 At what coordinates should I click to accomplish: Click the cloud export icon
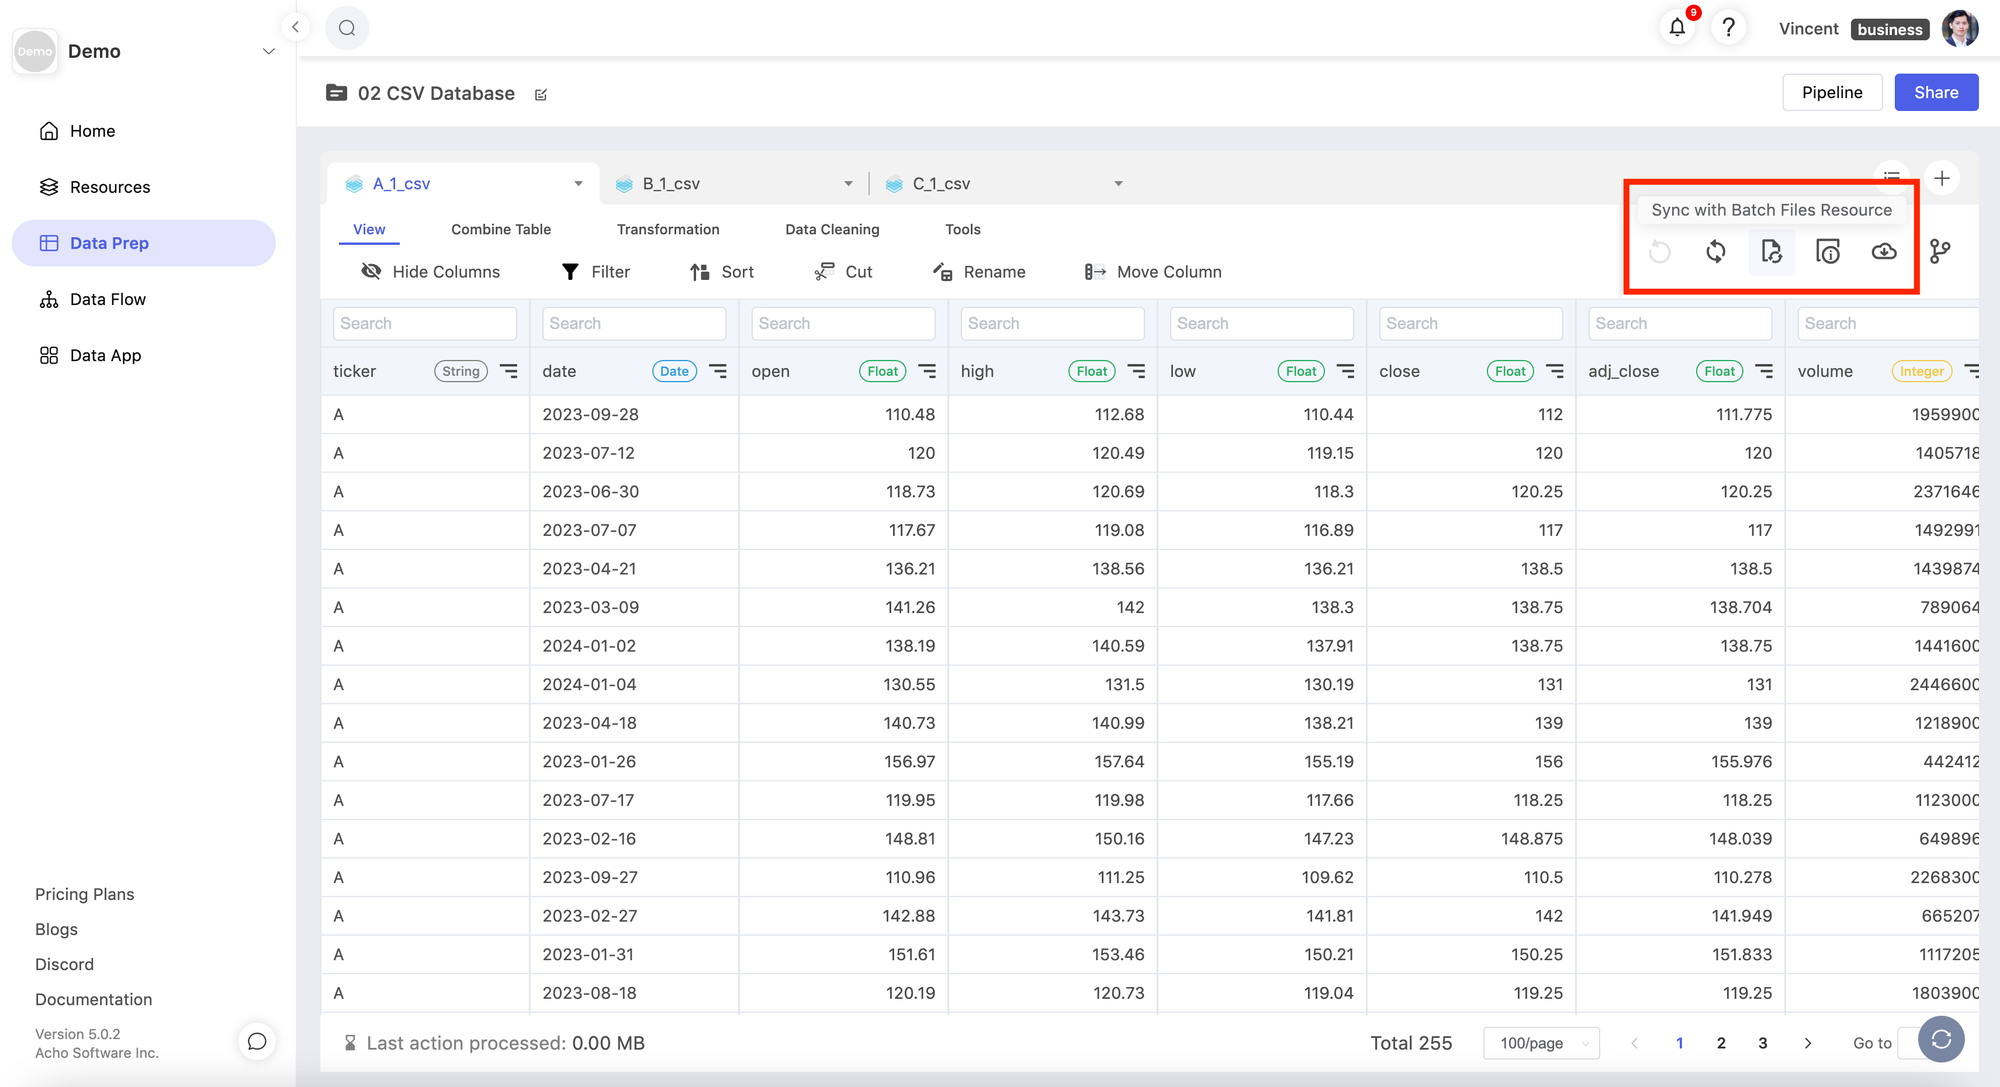click(x=1883, y=252)
